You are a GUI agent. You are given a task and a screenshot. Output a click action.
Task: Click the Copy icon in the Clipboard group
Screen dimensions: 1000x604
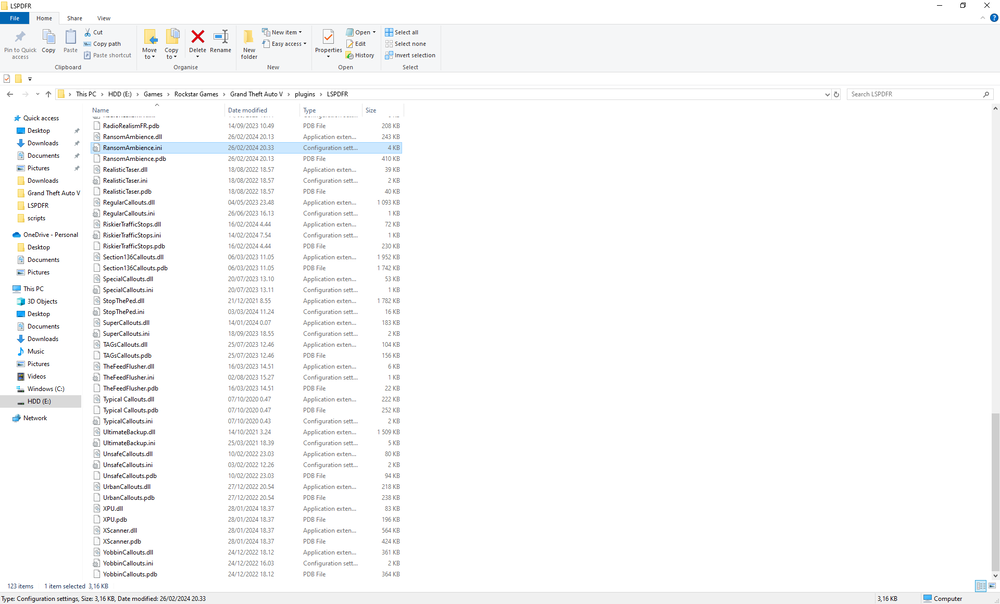[x=48, y=38]
